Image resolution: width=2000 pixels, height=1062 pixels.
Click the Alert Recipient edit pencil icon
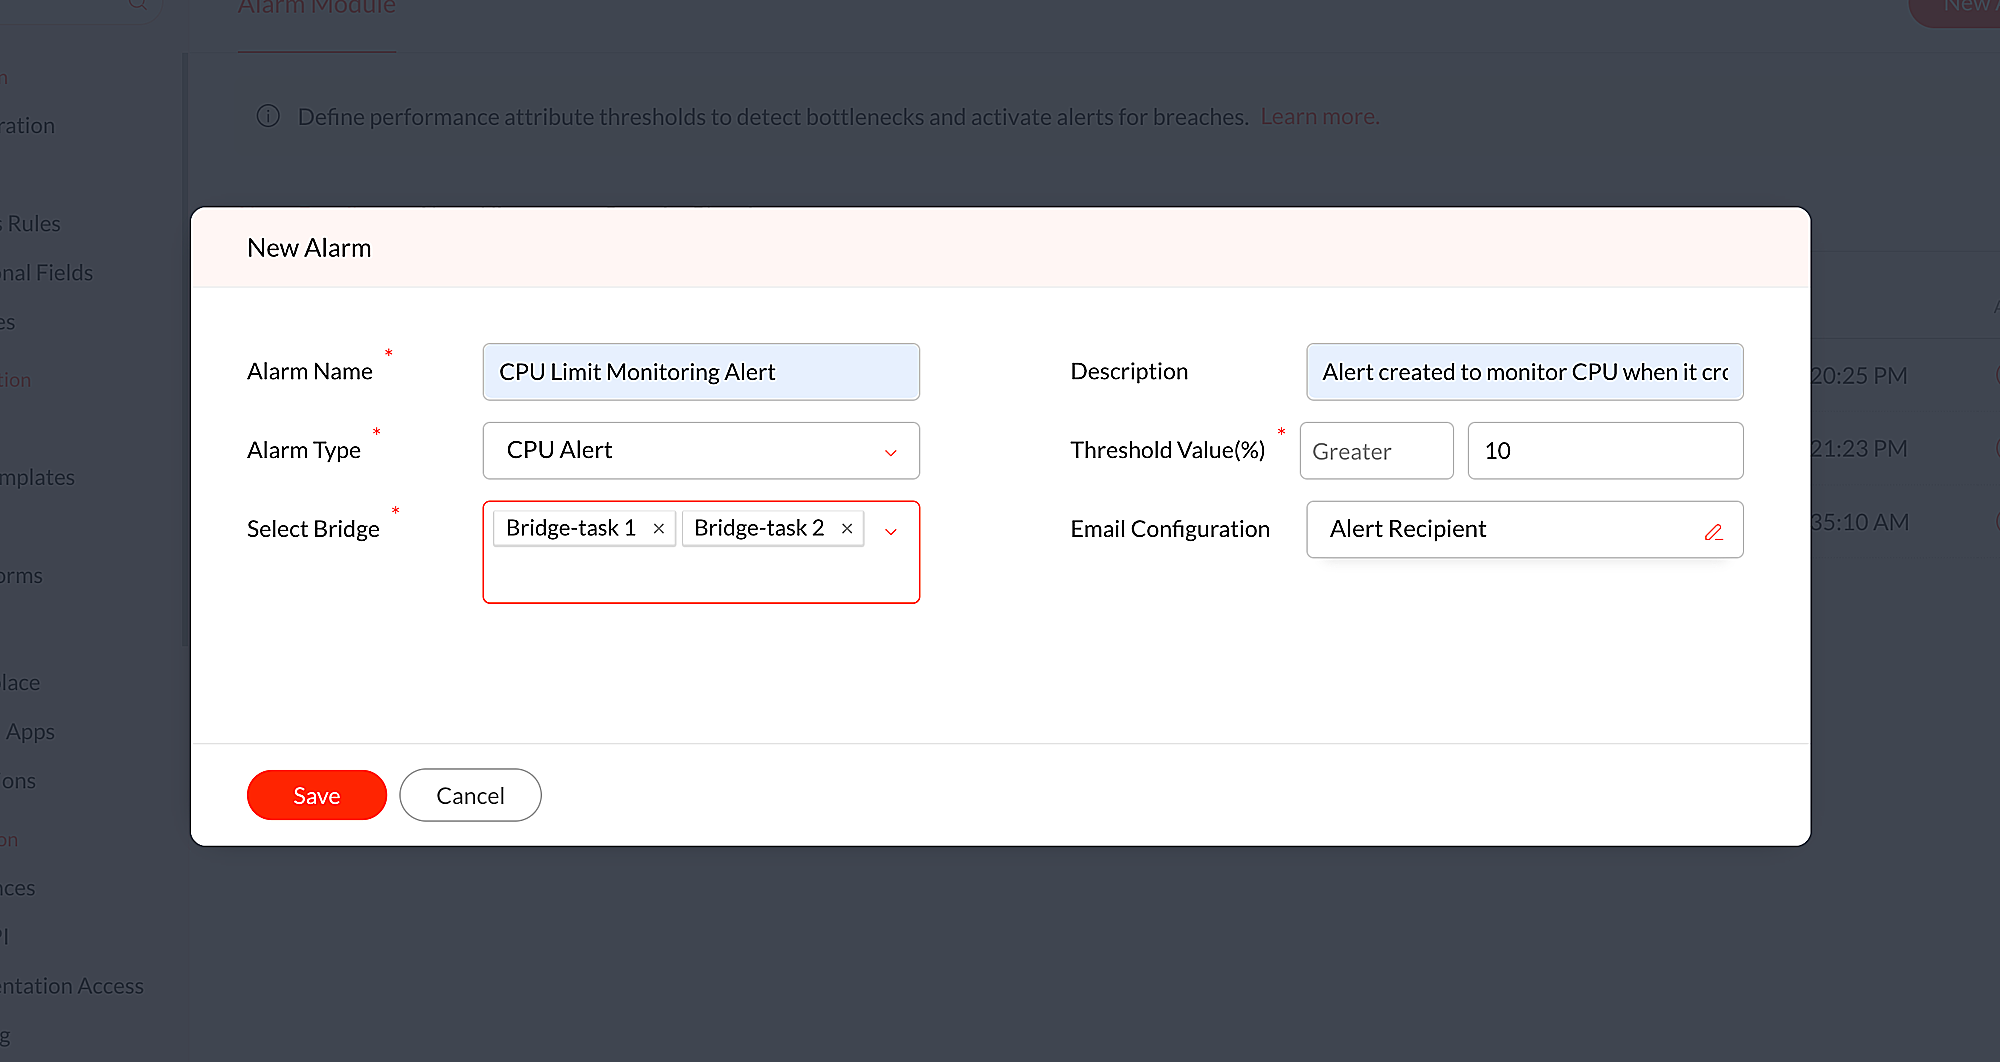click(1713, 532)
